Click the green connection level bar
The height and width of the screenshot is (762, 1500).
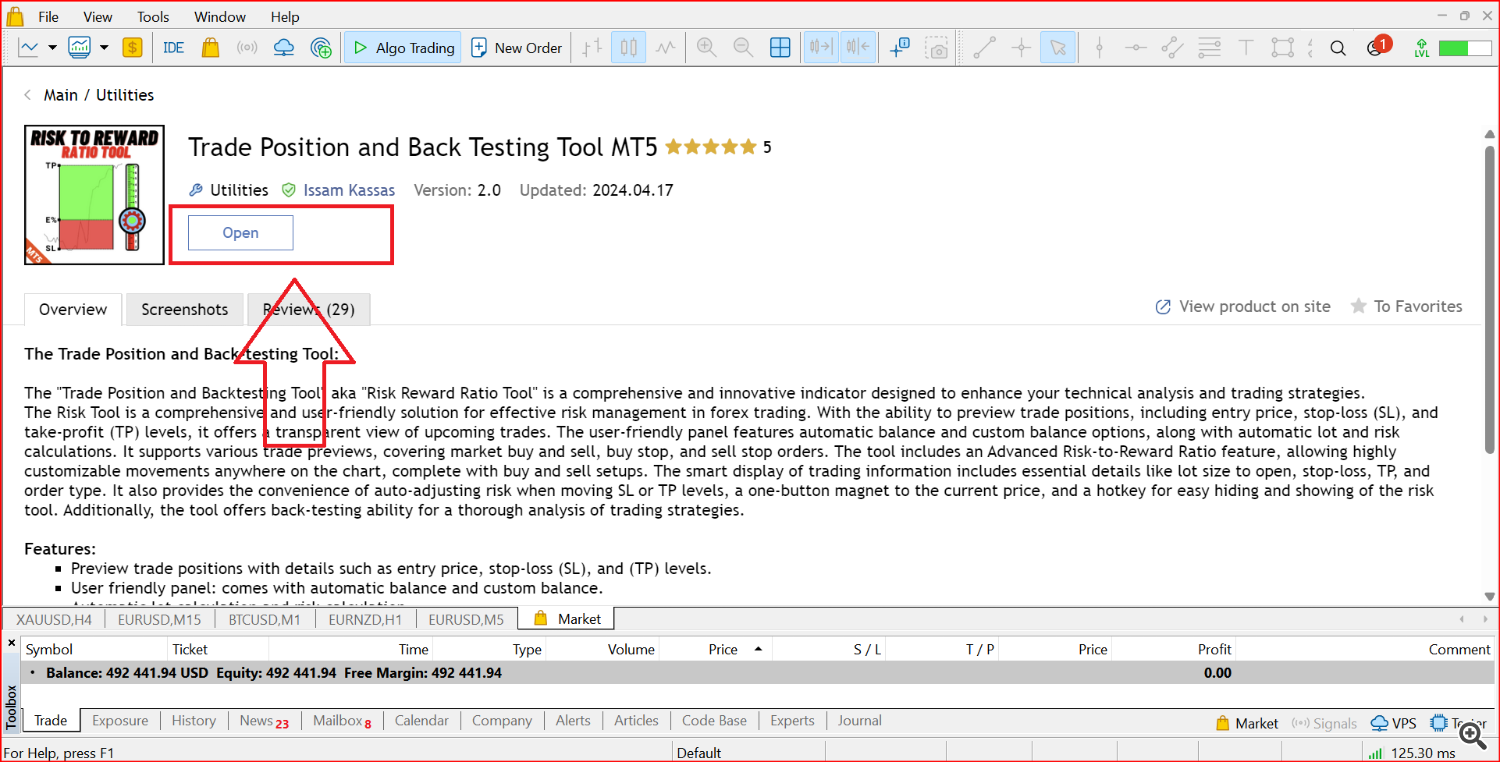coord(1466,47)
